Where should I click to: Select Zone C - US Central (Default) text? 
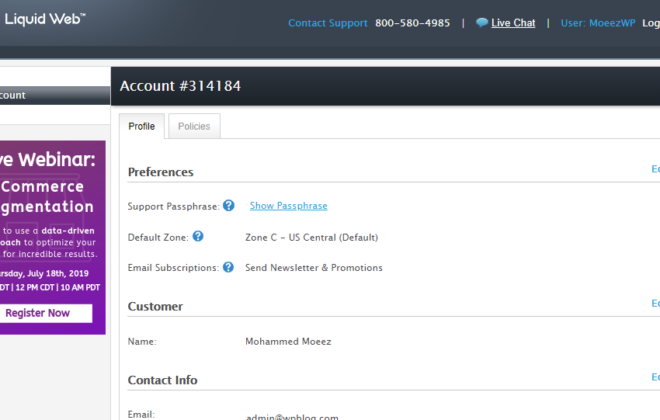tap(311, 237)
